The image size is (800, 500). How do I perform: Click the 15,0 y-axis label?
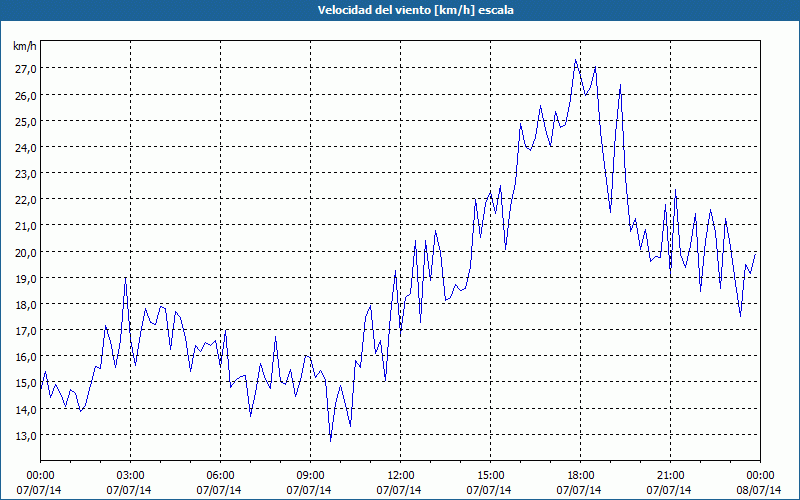[x=25, y=383]
